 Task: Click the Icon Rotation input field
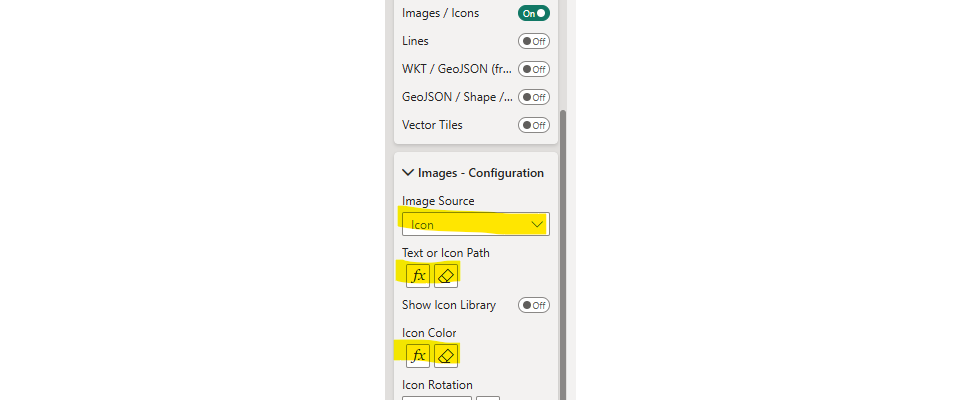(436, 398)
